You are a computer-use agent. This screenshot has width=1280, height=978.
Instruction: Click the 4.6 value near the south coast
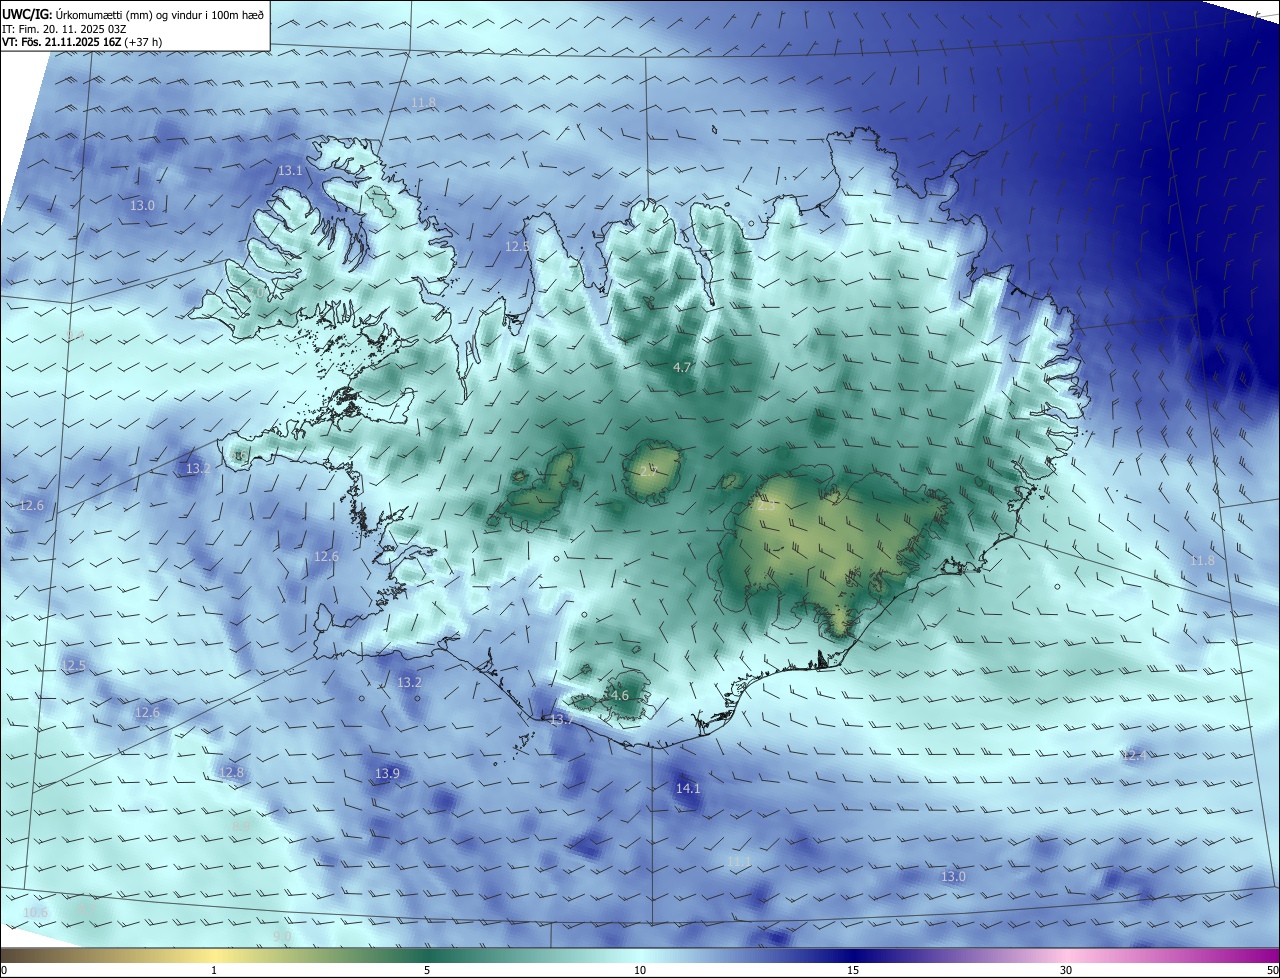tap(619, 696)
